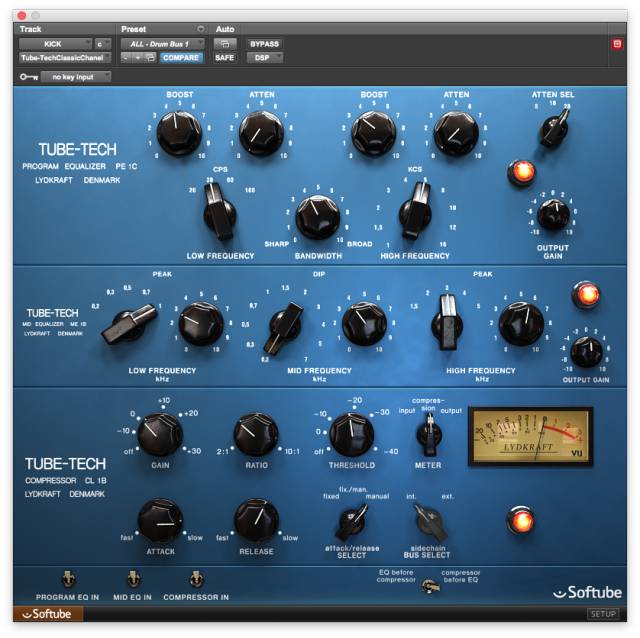
Task: Click the compressor THRESHOLD knob
Action: 351,434
